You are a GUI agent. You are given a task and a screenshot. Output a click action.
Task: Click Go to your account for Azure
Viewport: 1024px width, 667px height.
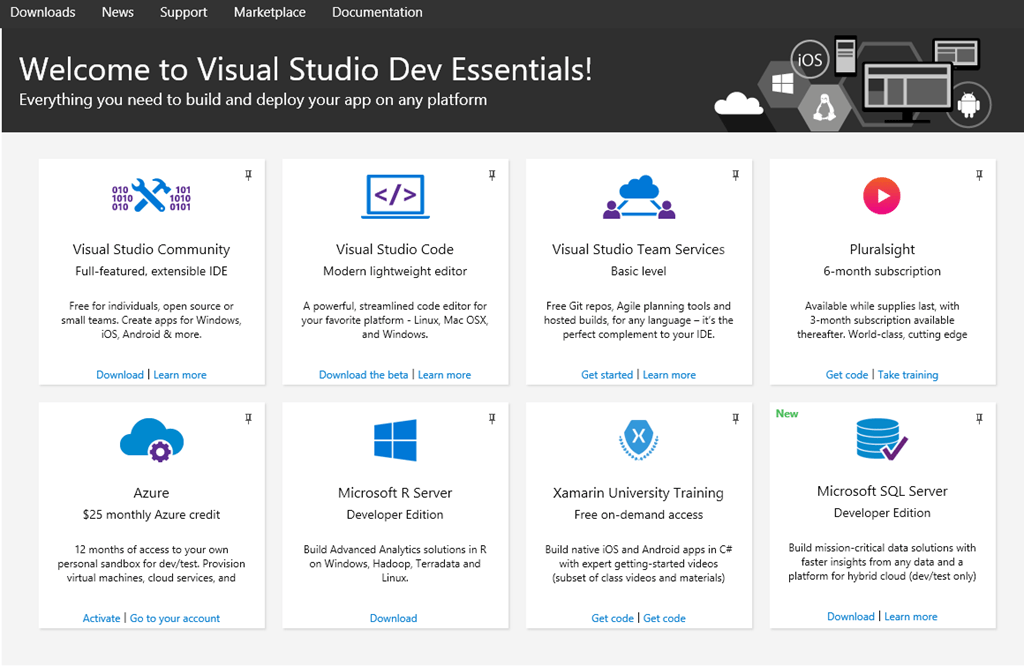coord(174,618)
